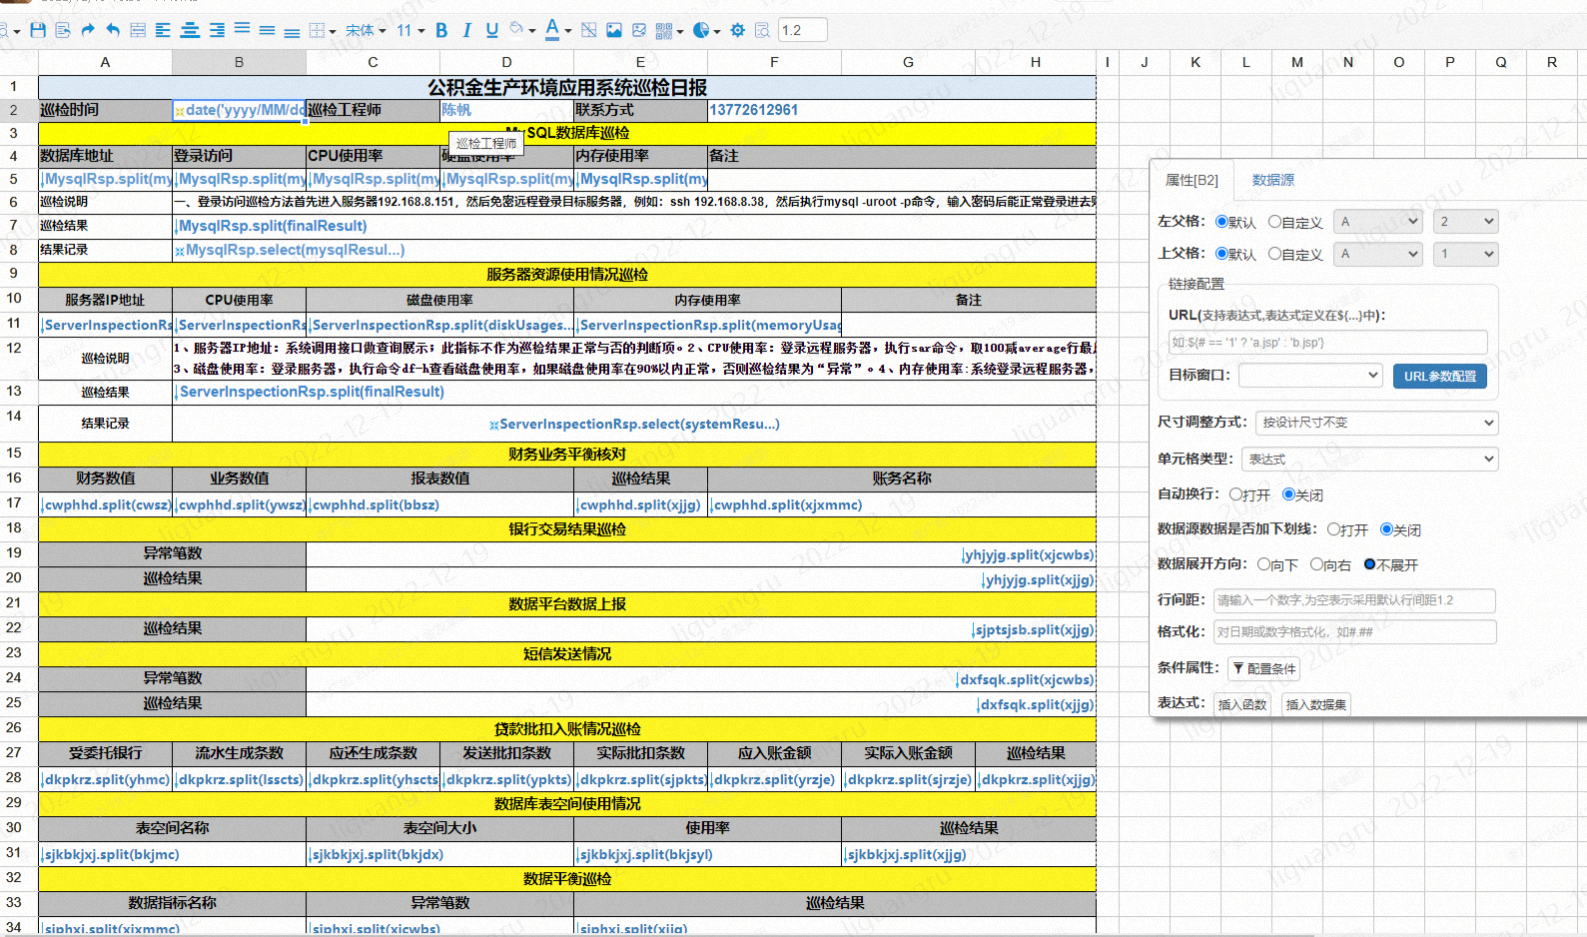Open the fill color bucket picker
Screen dimensions: 1587x937
[522, 30]
